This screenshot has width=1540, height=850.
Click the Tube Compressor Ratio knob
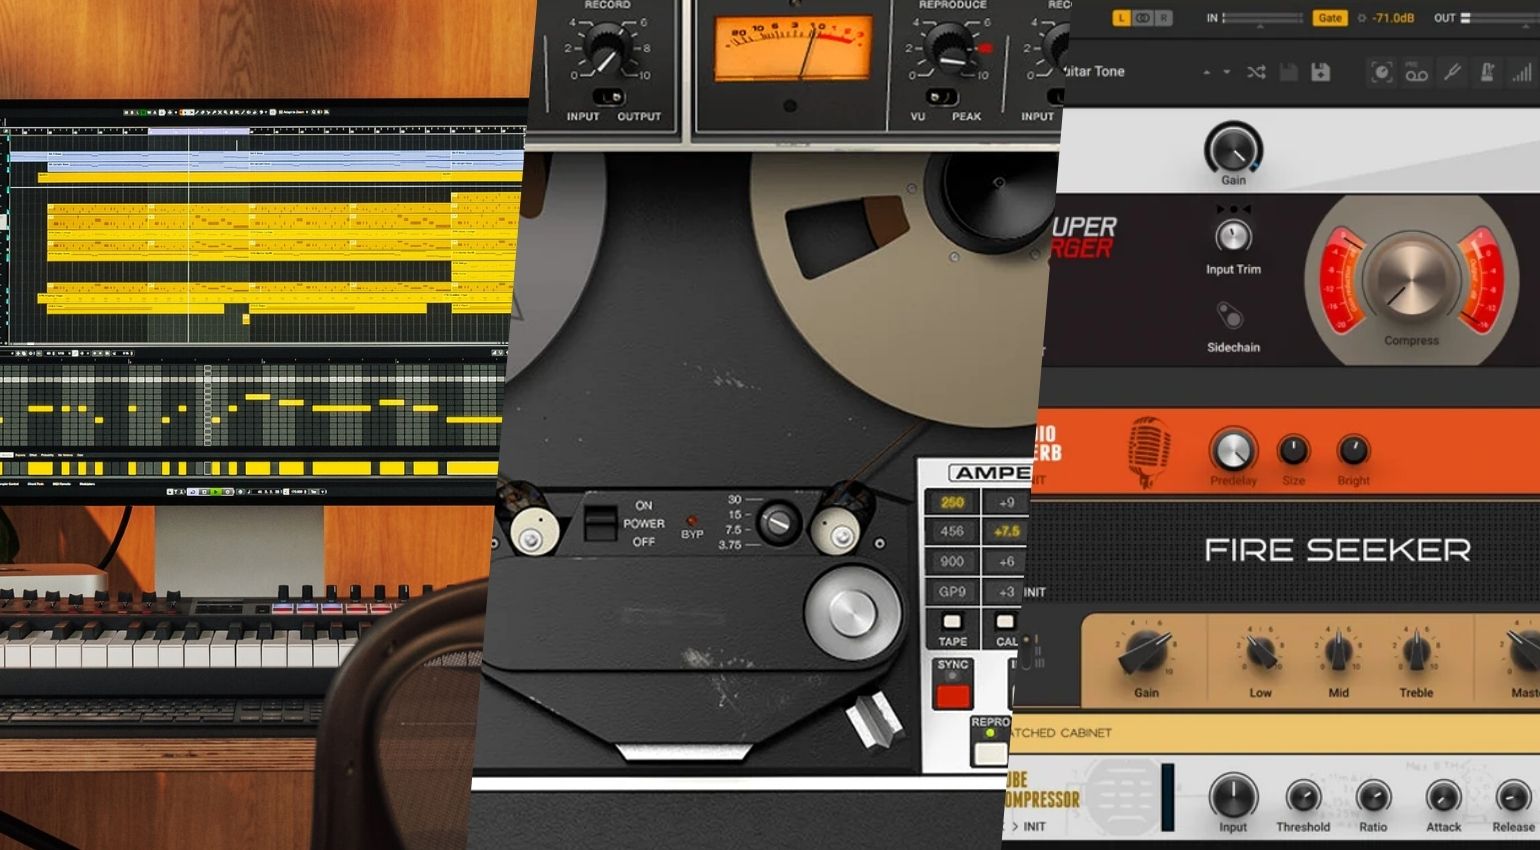point(1373,797)
